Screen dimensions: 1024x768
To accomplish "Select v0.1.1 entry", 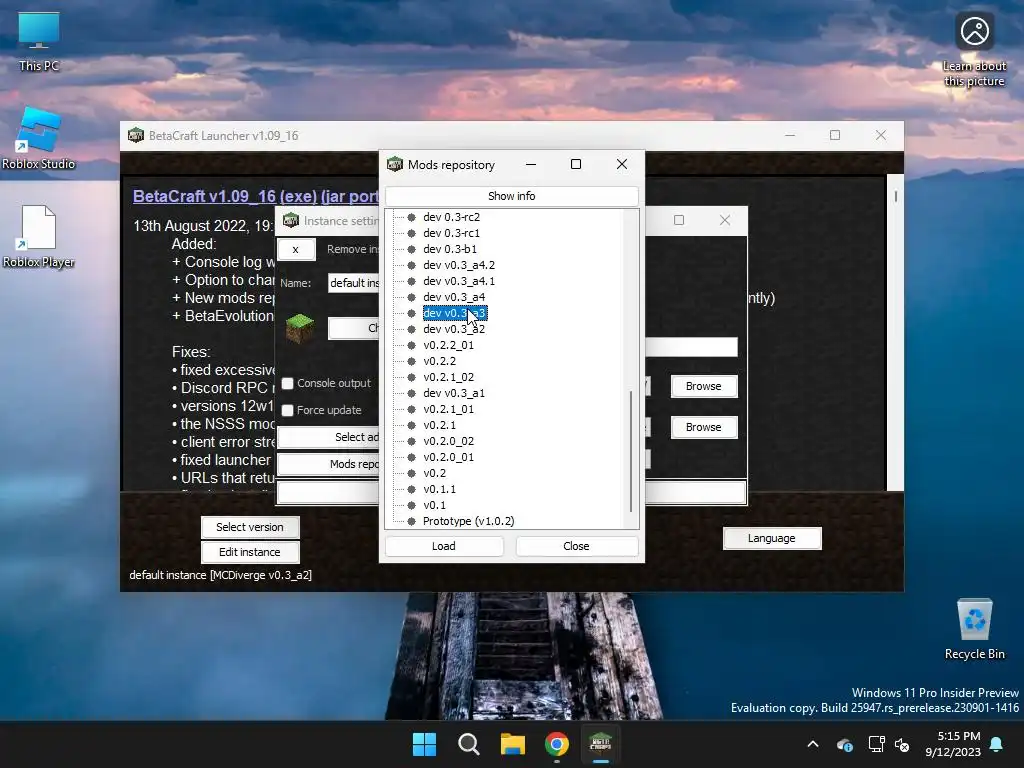I will pyautogui.click(x=440, y=489).
